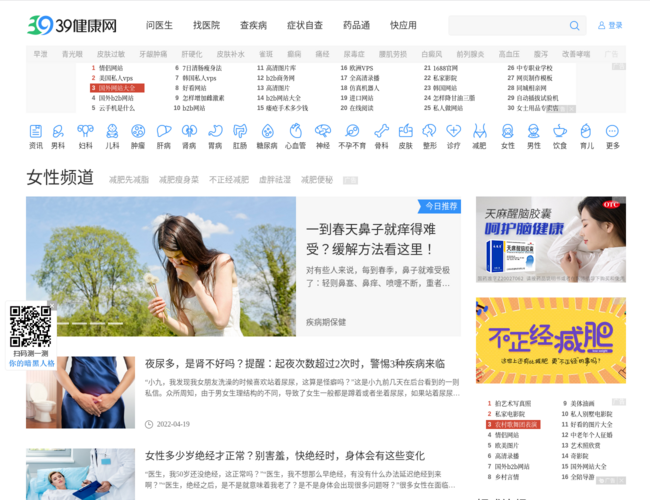The image size is (650, 500).
Task: Open the 皮肤过敏 keyword link
Action: [x=111, y=54]
